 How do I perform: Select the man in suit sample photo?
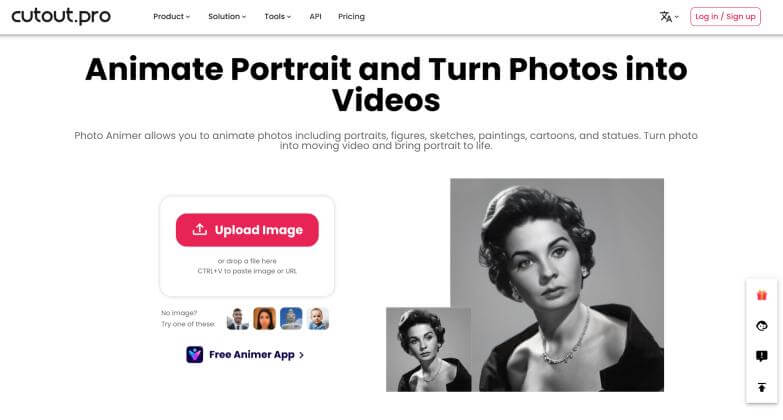coord(237,318)
